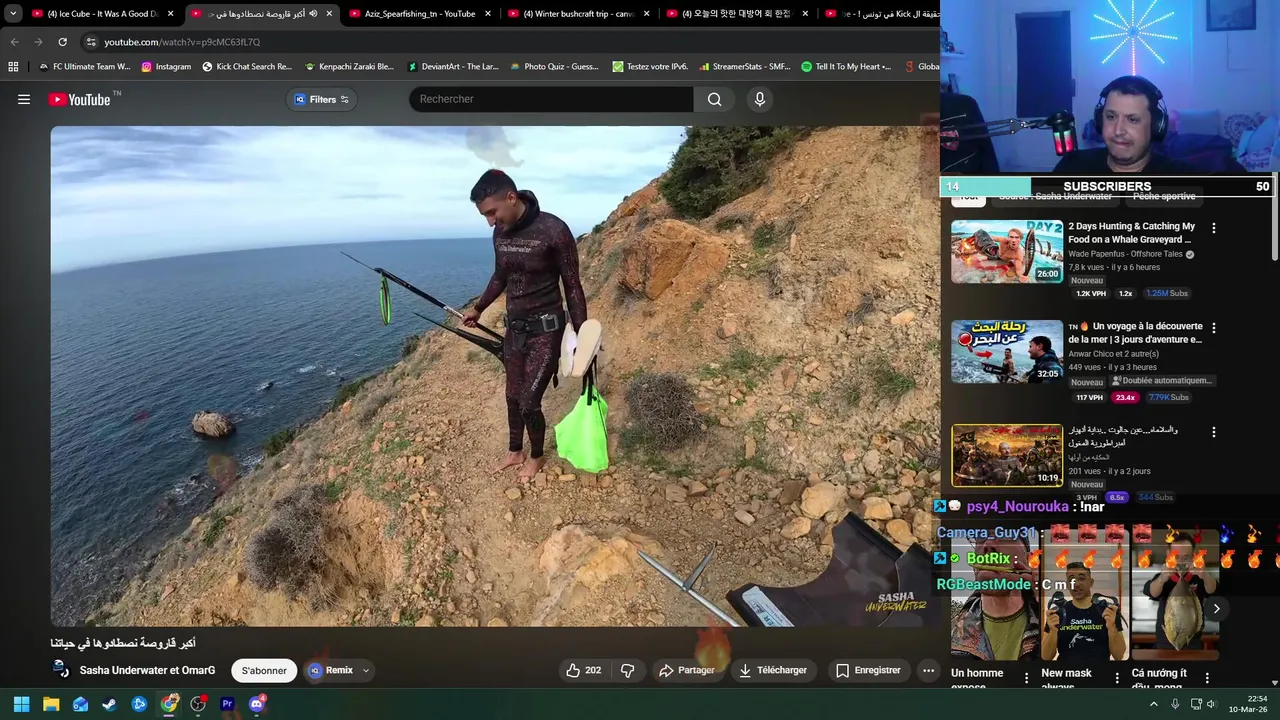Viewport: 1280px width, 720px height.
Task: Close the Ice Cube tab
Action: coord(171,14)
